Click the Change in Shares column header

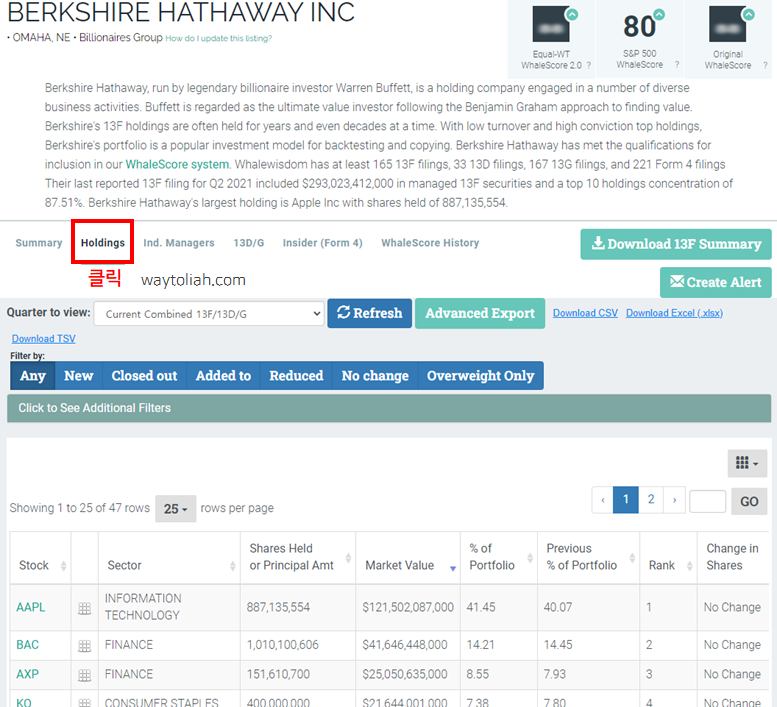(x=732, y=557)
